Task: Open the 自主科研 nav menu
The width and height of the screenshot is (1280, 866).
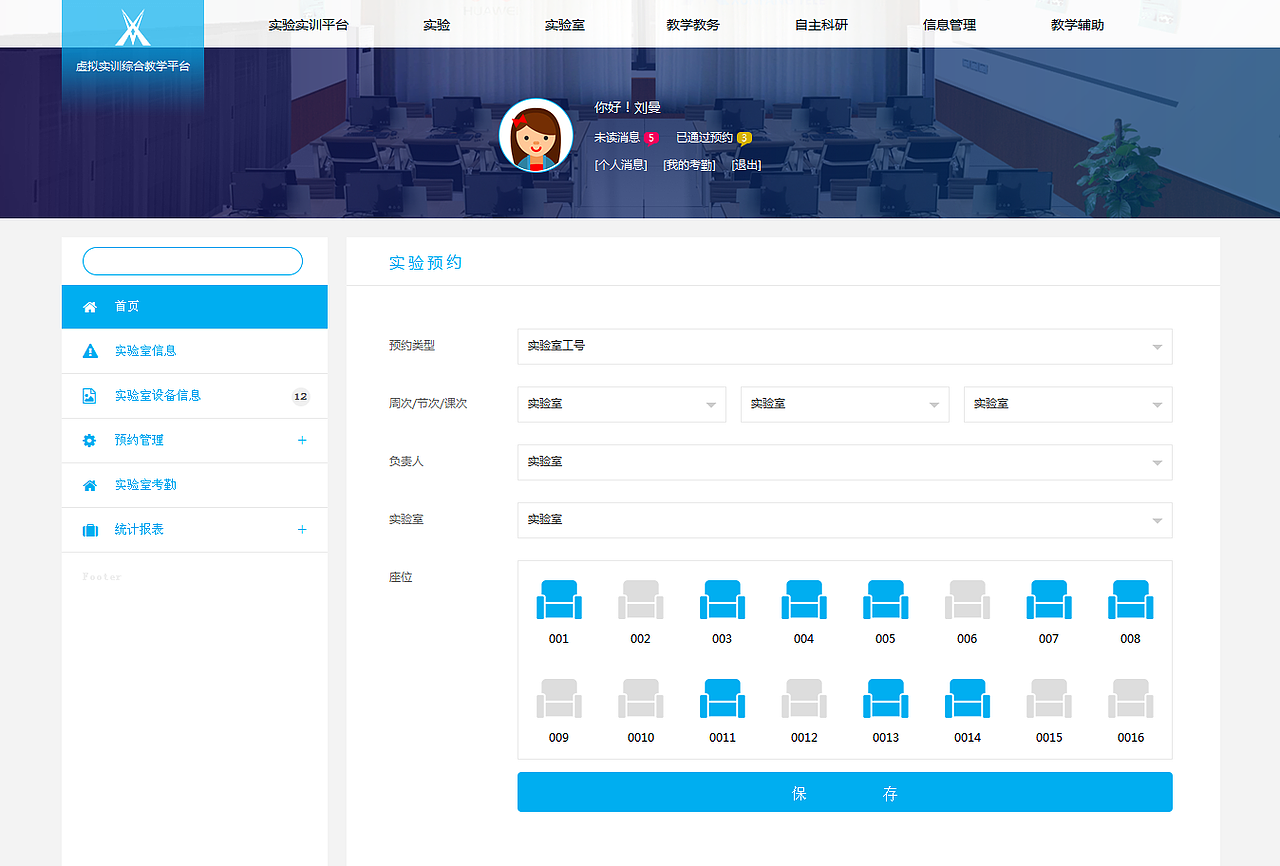Action: 822,25
